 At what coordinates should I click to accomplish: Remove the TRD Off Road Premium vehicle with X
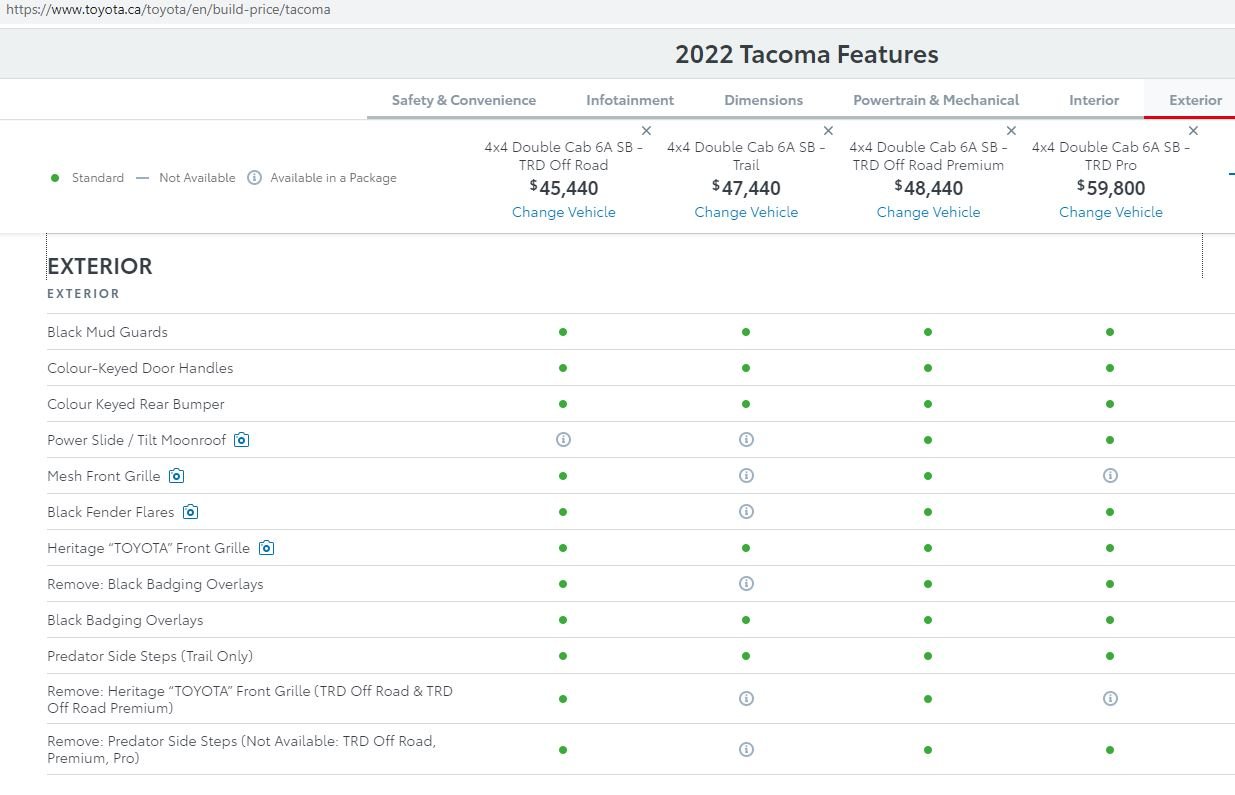1011,131
